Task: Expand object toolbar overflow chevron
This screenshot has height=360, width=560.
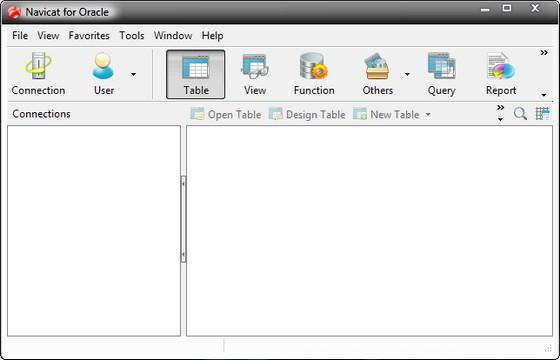Action: (x=501, y=108)
